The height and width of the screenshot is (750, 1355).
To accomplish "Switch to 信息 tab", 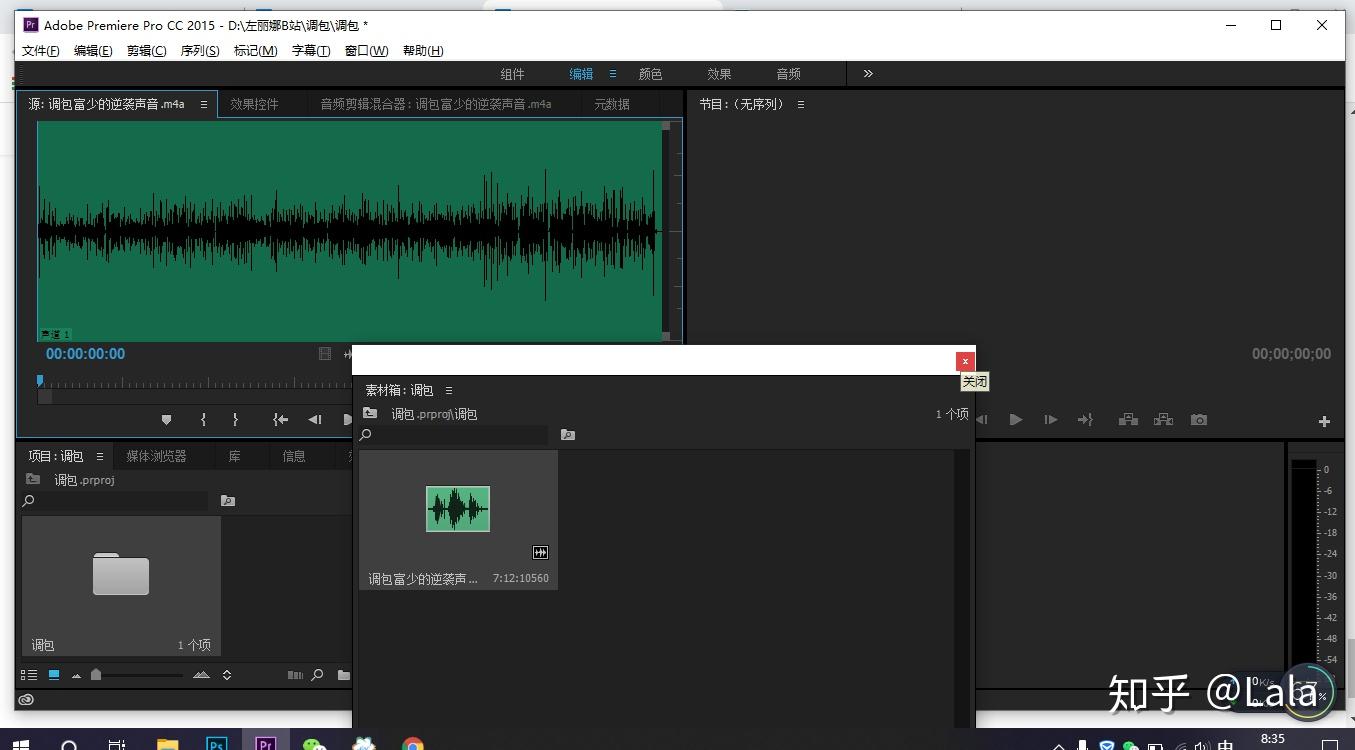I will coord(294,456).
